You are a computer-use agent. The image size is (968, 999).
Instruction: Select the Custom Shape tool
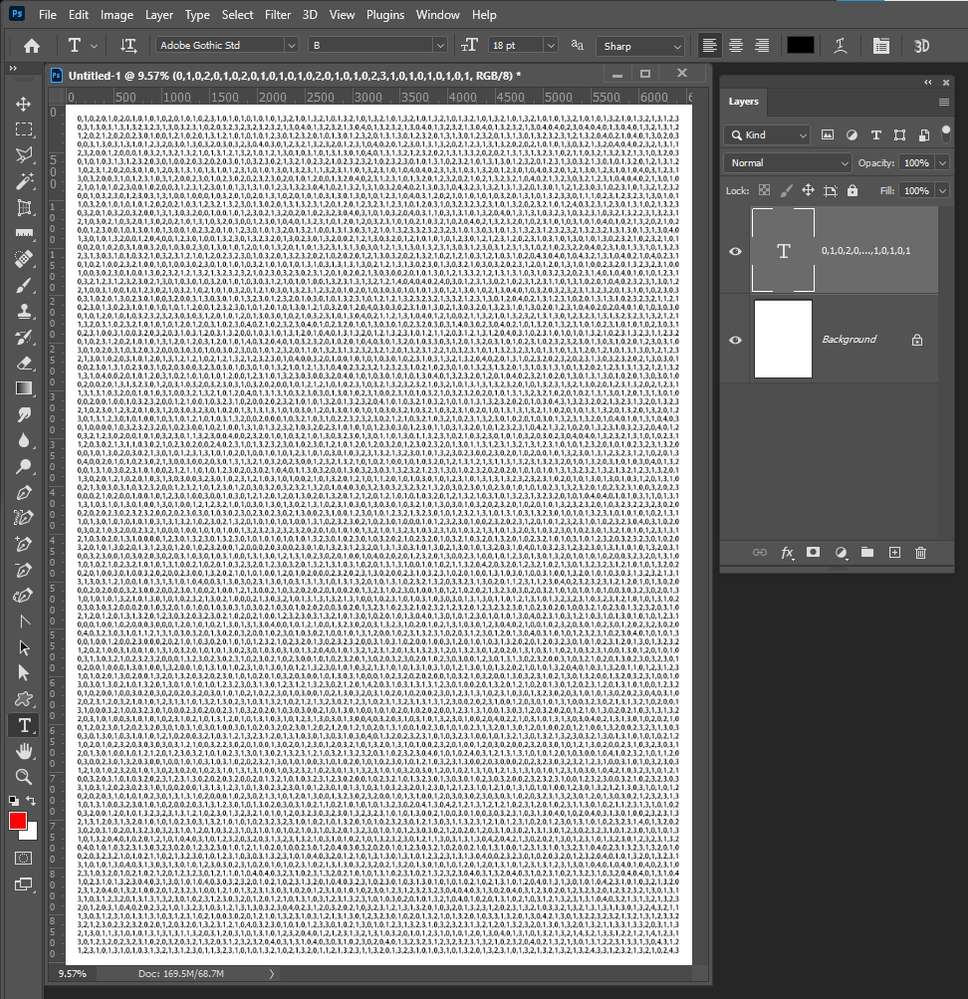click(x=24, y=700)
